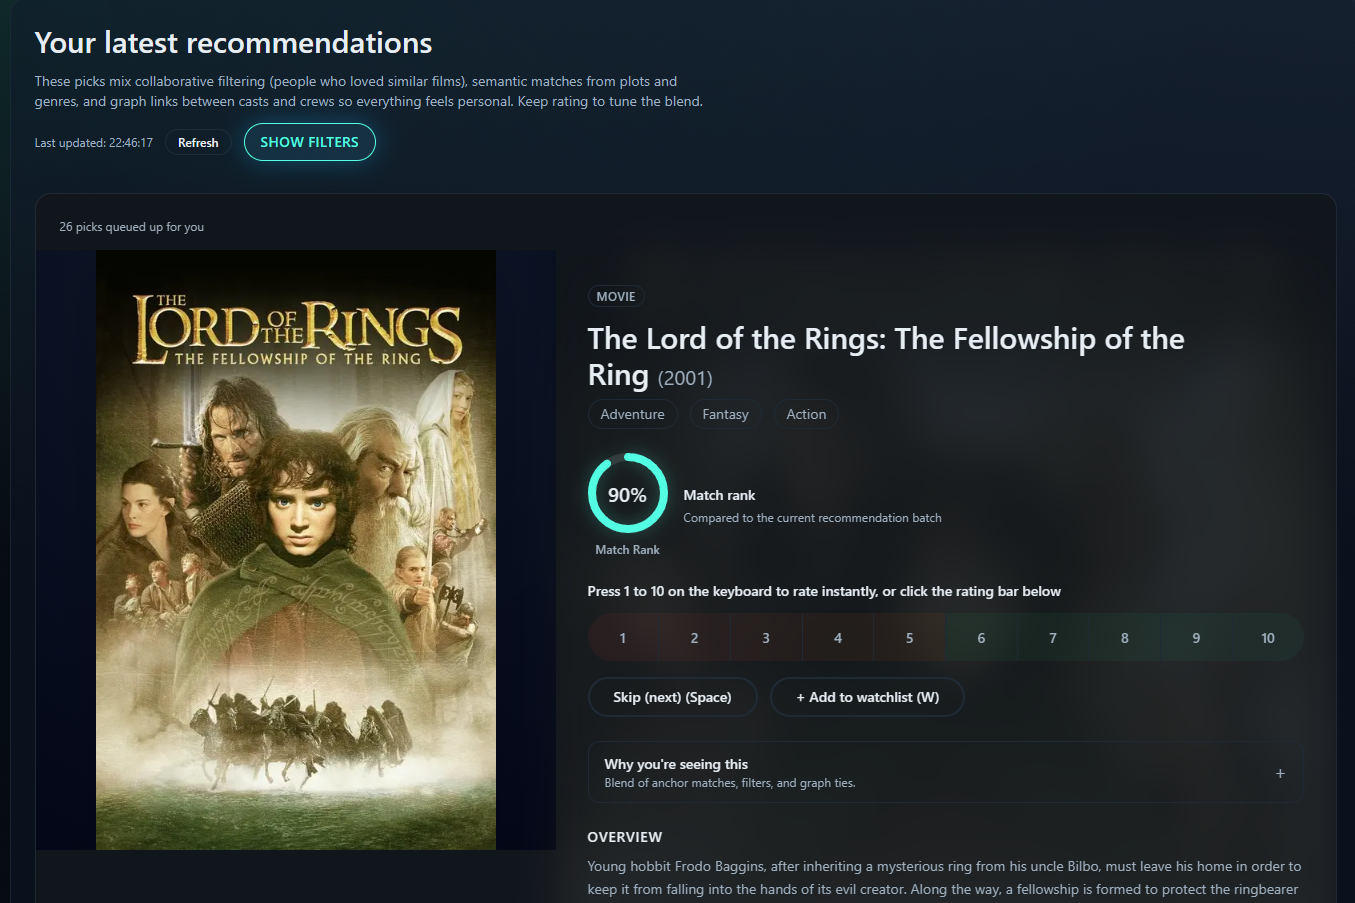Toggle the Adventure genre chip
Viewport: 1355px width, 903px height.
pos(632,413)
